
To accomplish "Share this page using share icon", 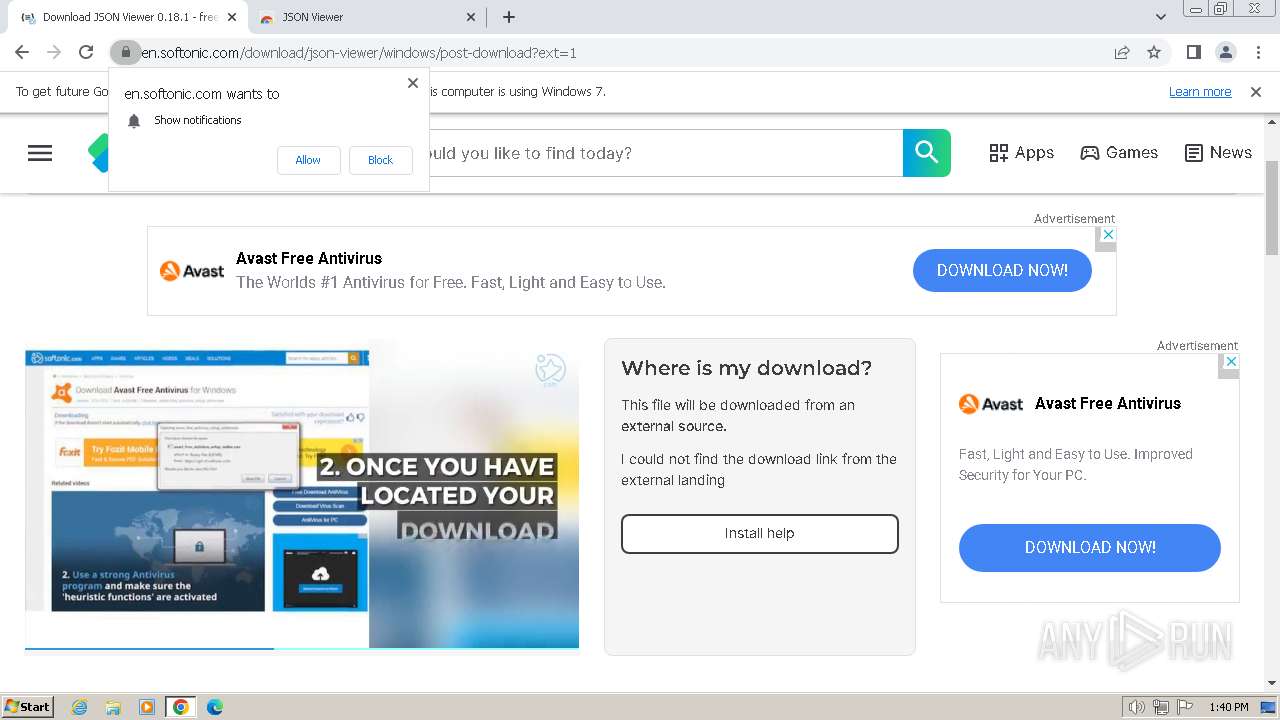I will 1122,52.
